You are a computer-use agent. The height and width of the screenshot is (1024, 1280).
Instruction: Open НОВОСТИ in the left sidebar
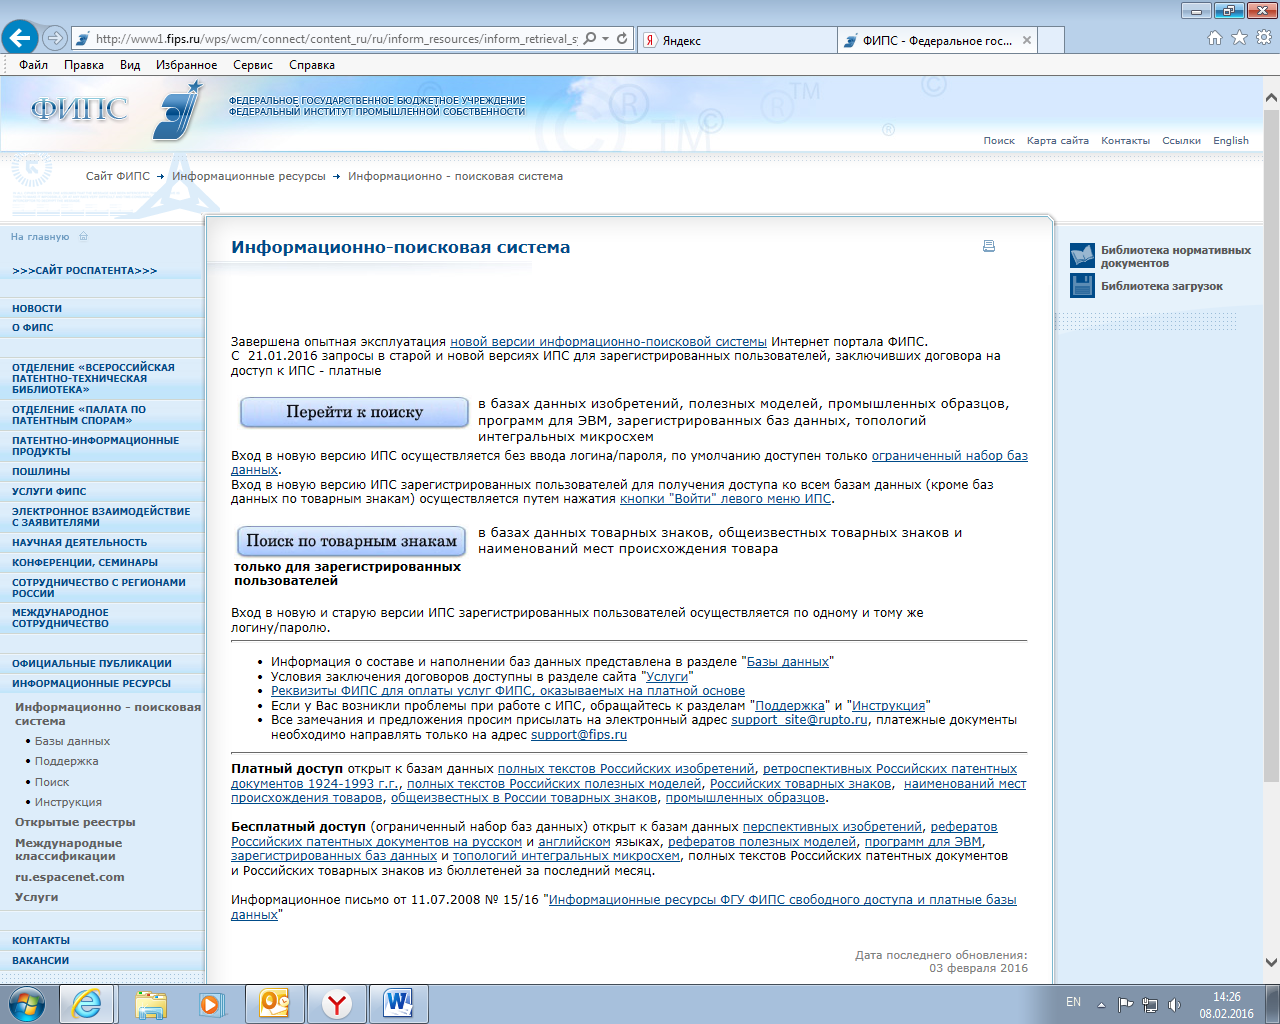[x=37, y=309]
